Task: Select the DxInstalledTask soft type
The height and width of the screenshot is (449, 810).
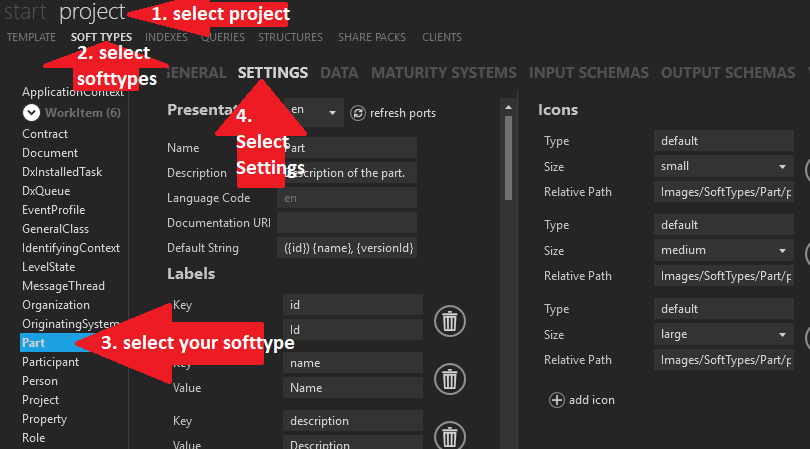Action: click(x=62, y=172)
